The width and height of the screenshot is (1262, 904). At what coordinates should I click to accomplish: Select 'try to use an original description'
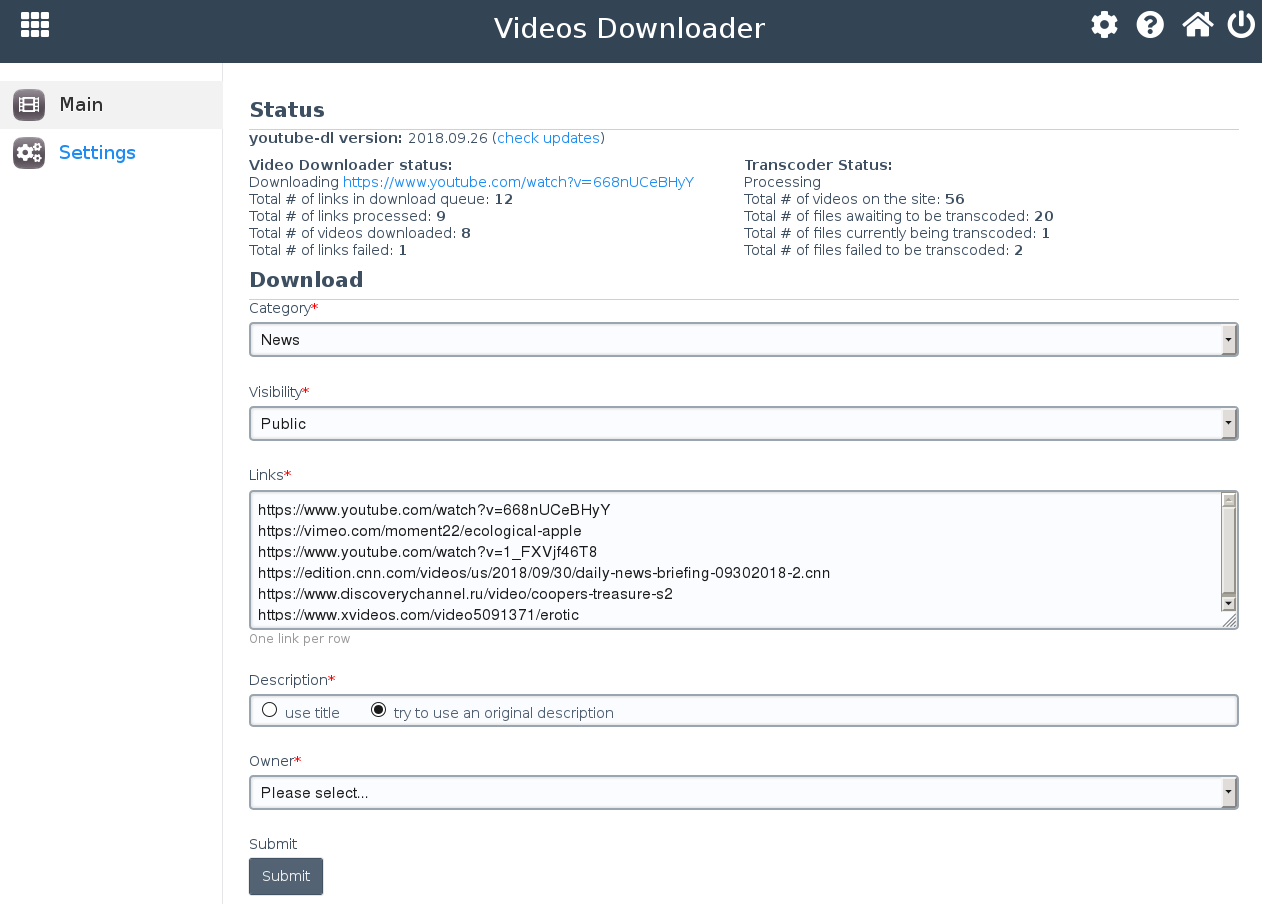[378, 710]
